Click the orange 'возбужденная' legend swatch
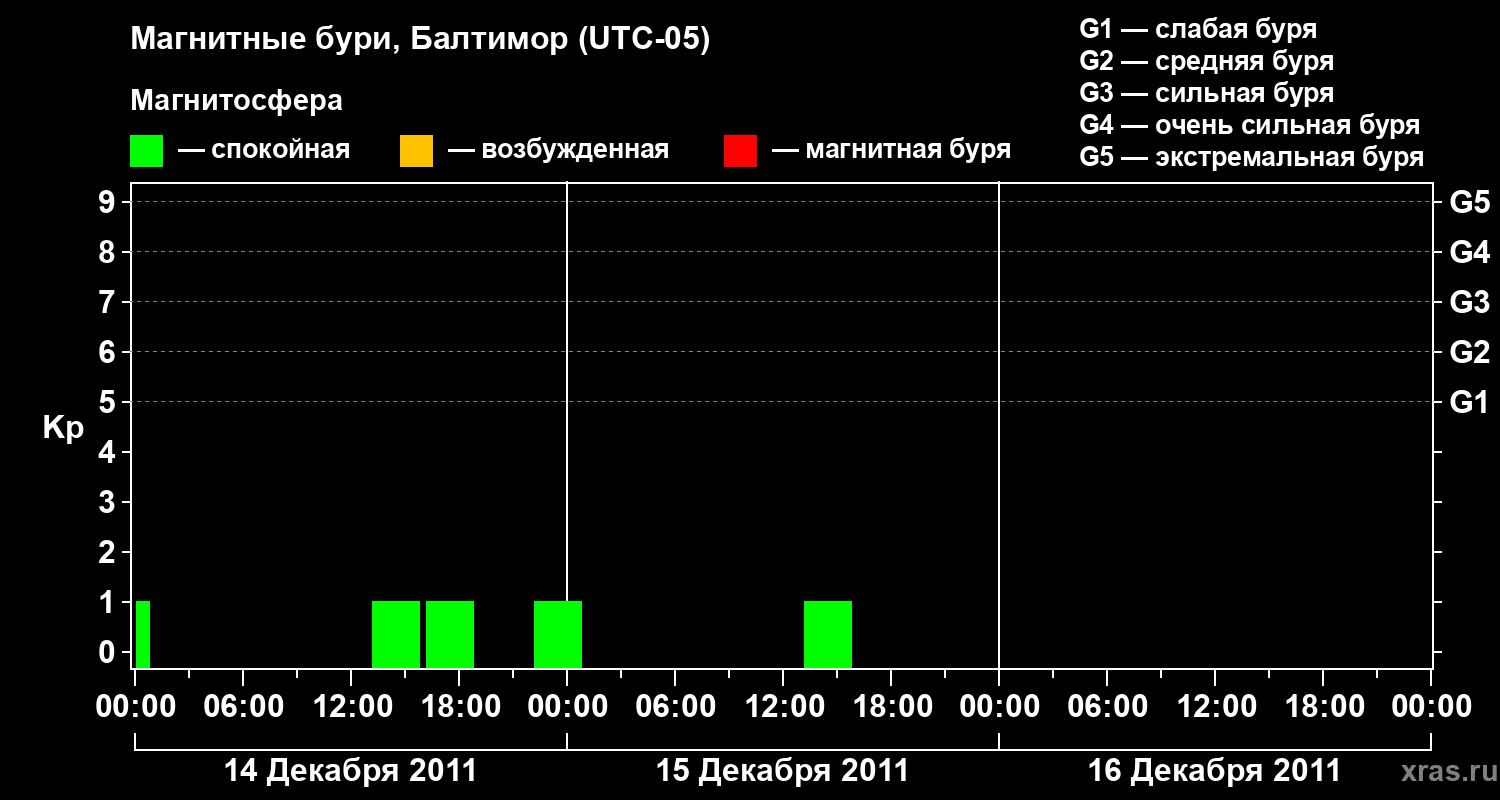The height and width of the screenshot is (800, 1500). coord(416,150)
